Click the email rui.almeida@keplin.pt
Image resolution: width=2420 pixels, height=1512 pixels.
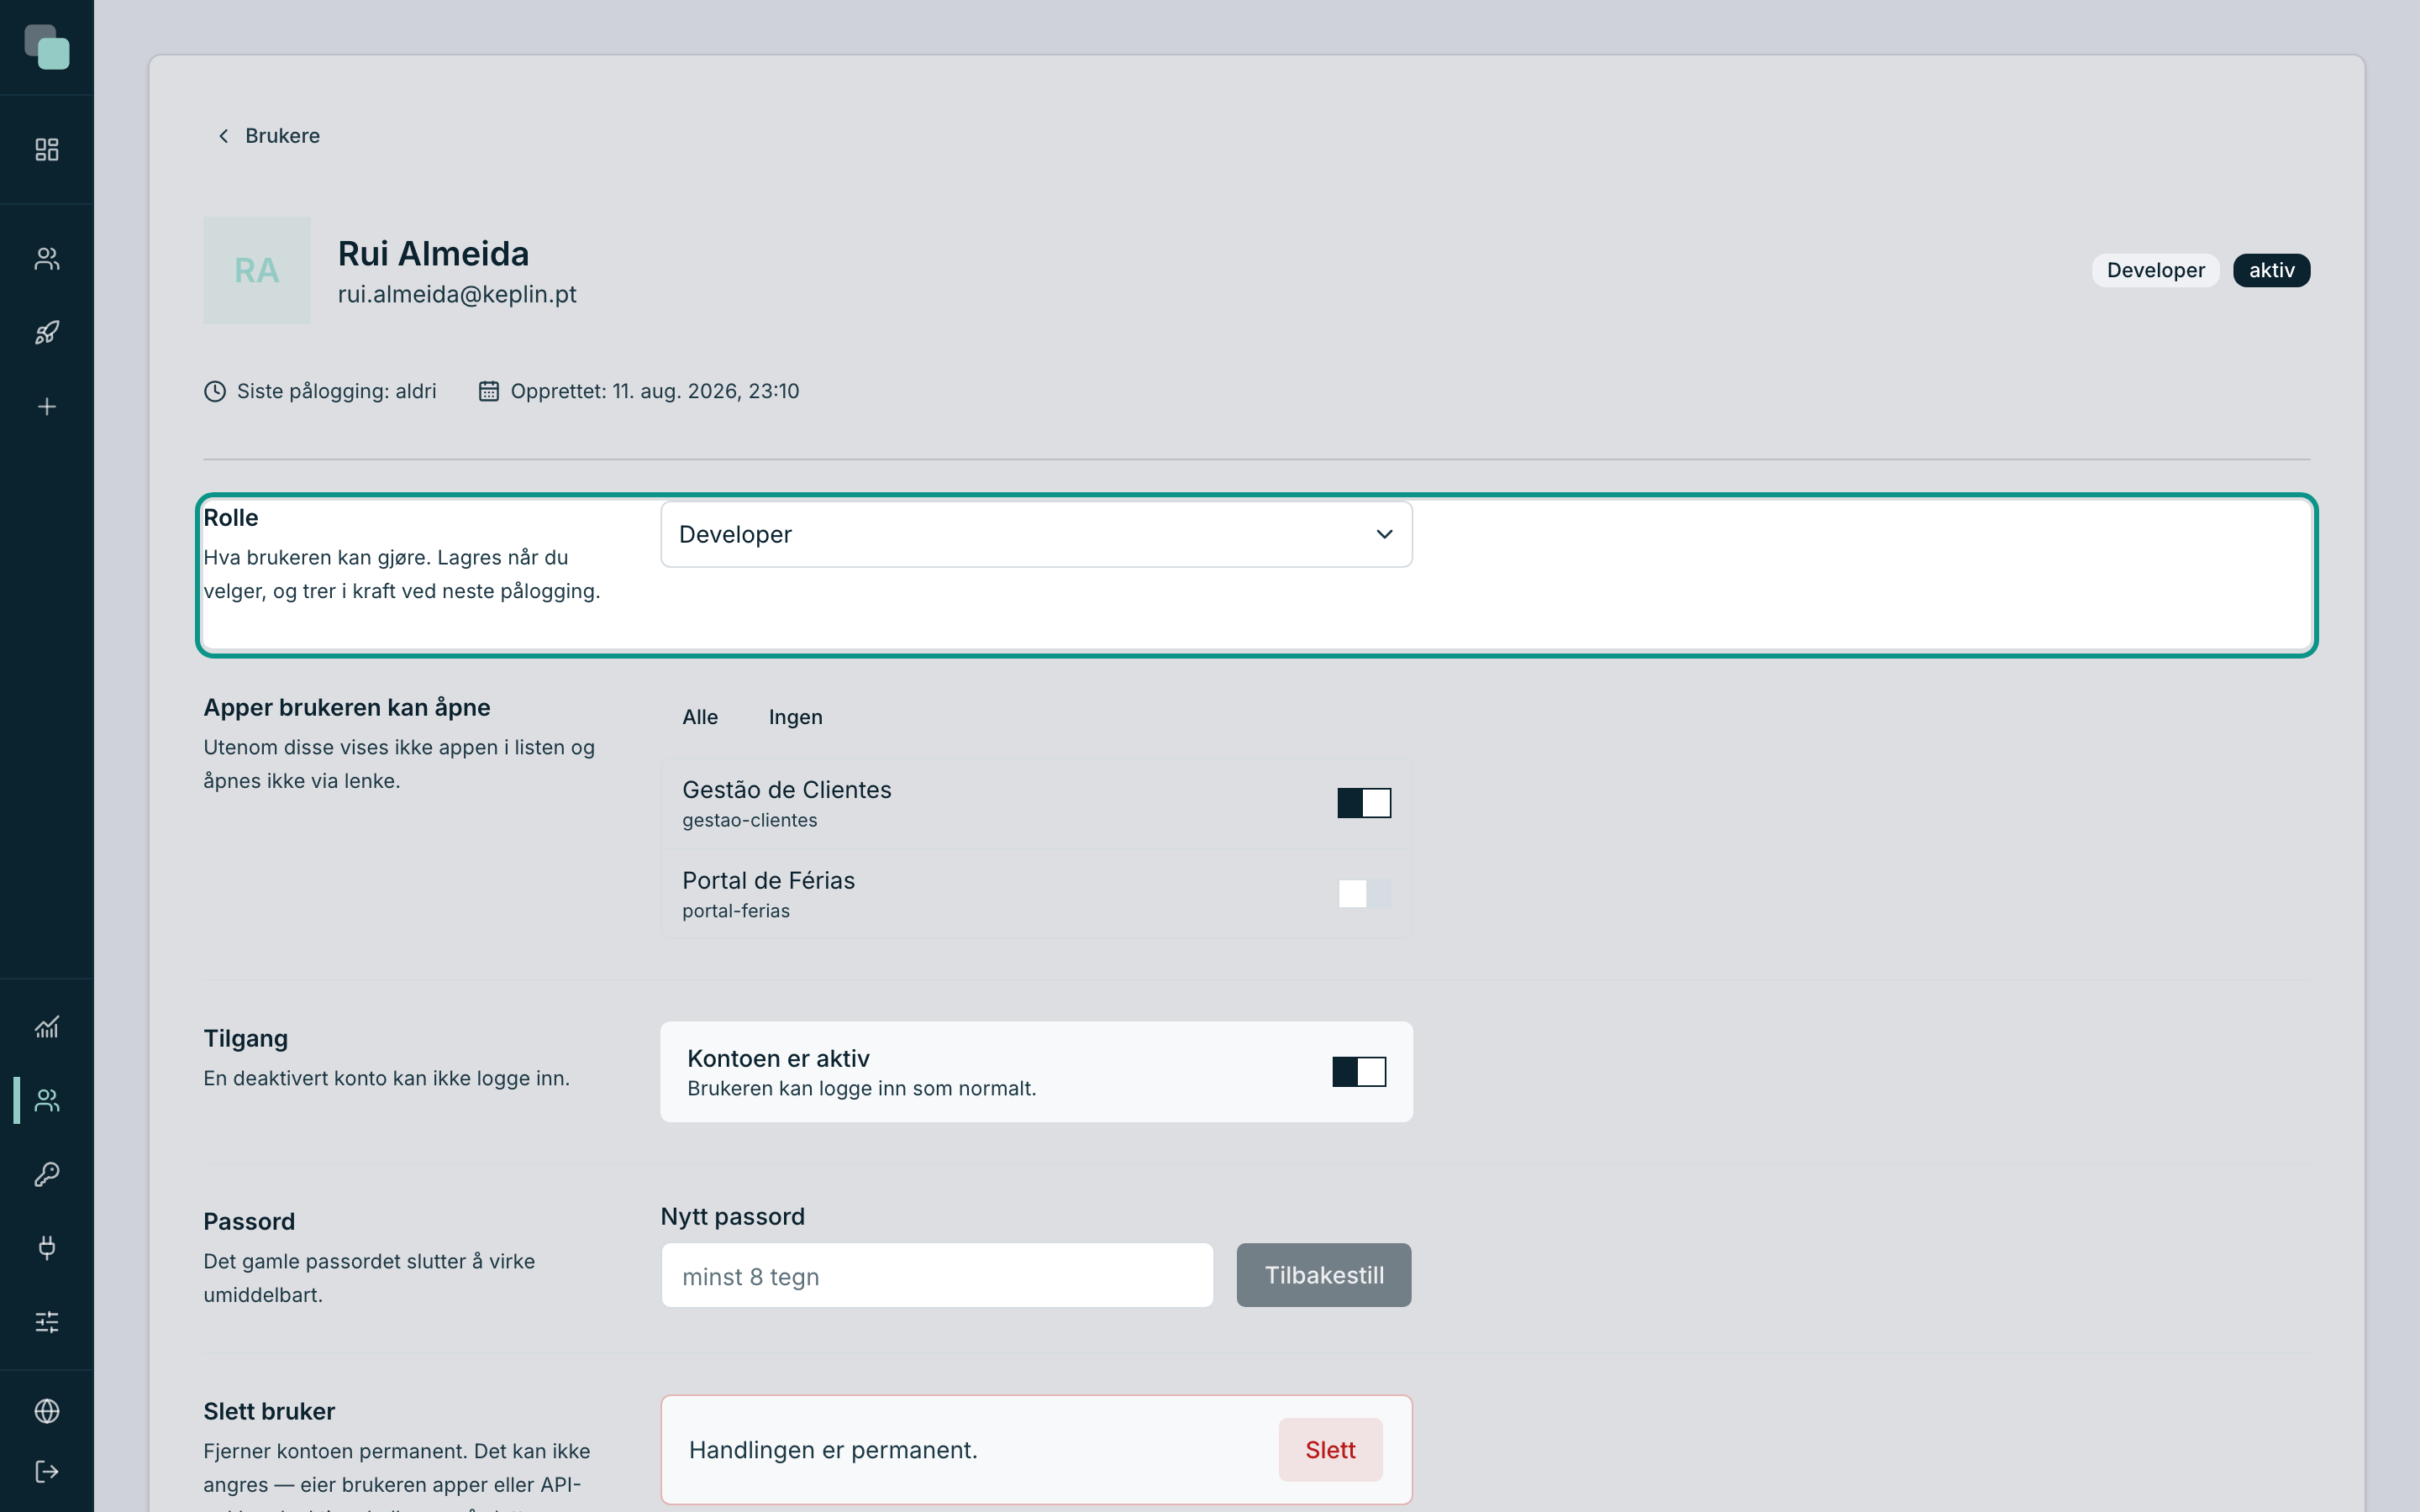click(457, 295)
